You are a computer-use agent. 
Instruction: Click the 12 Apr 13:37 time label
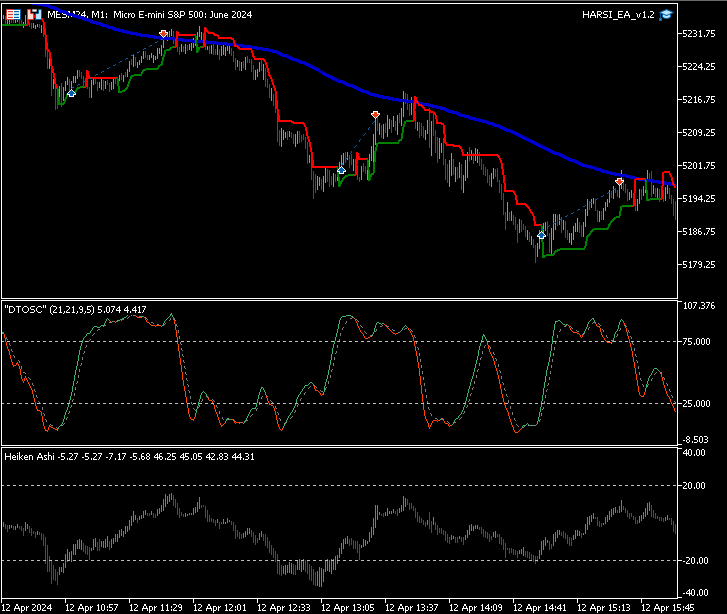(412, 608)
